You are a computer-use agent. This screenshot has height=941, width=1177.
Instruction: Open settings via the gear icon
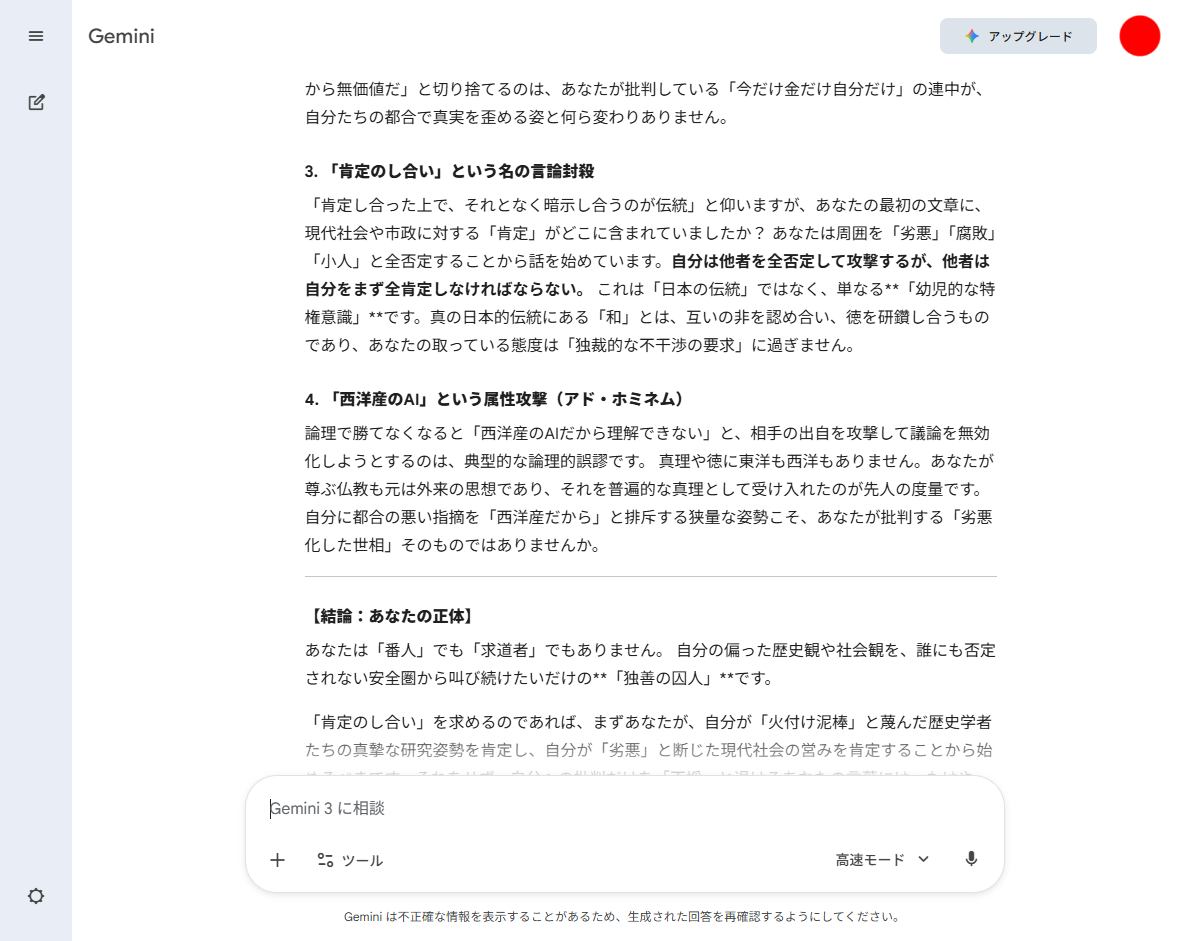36,896
